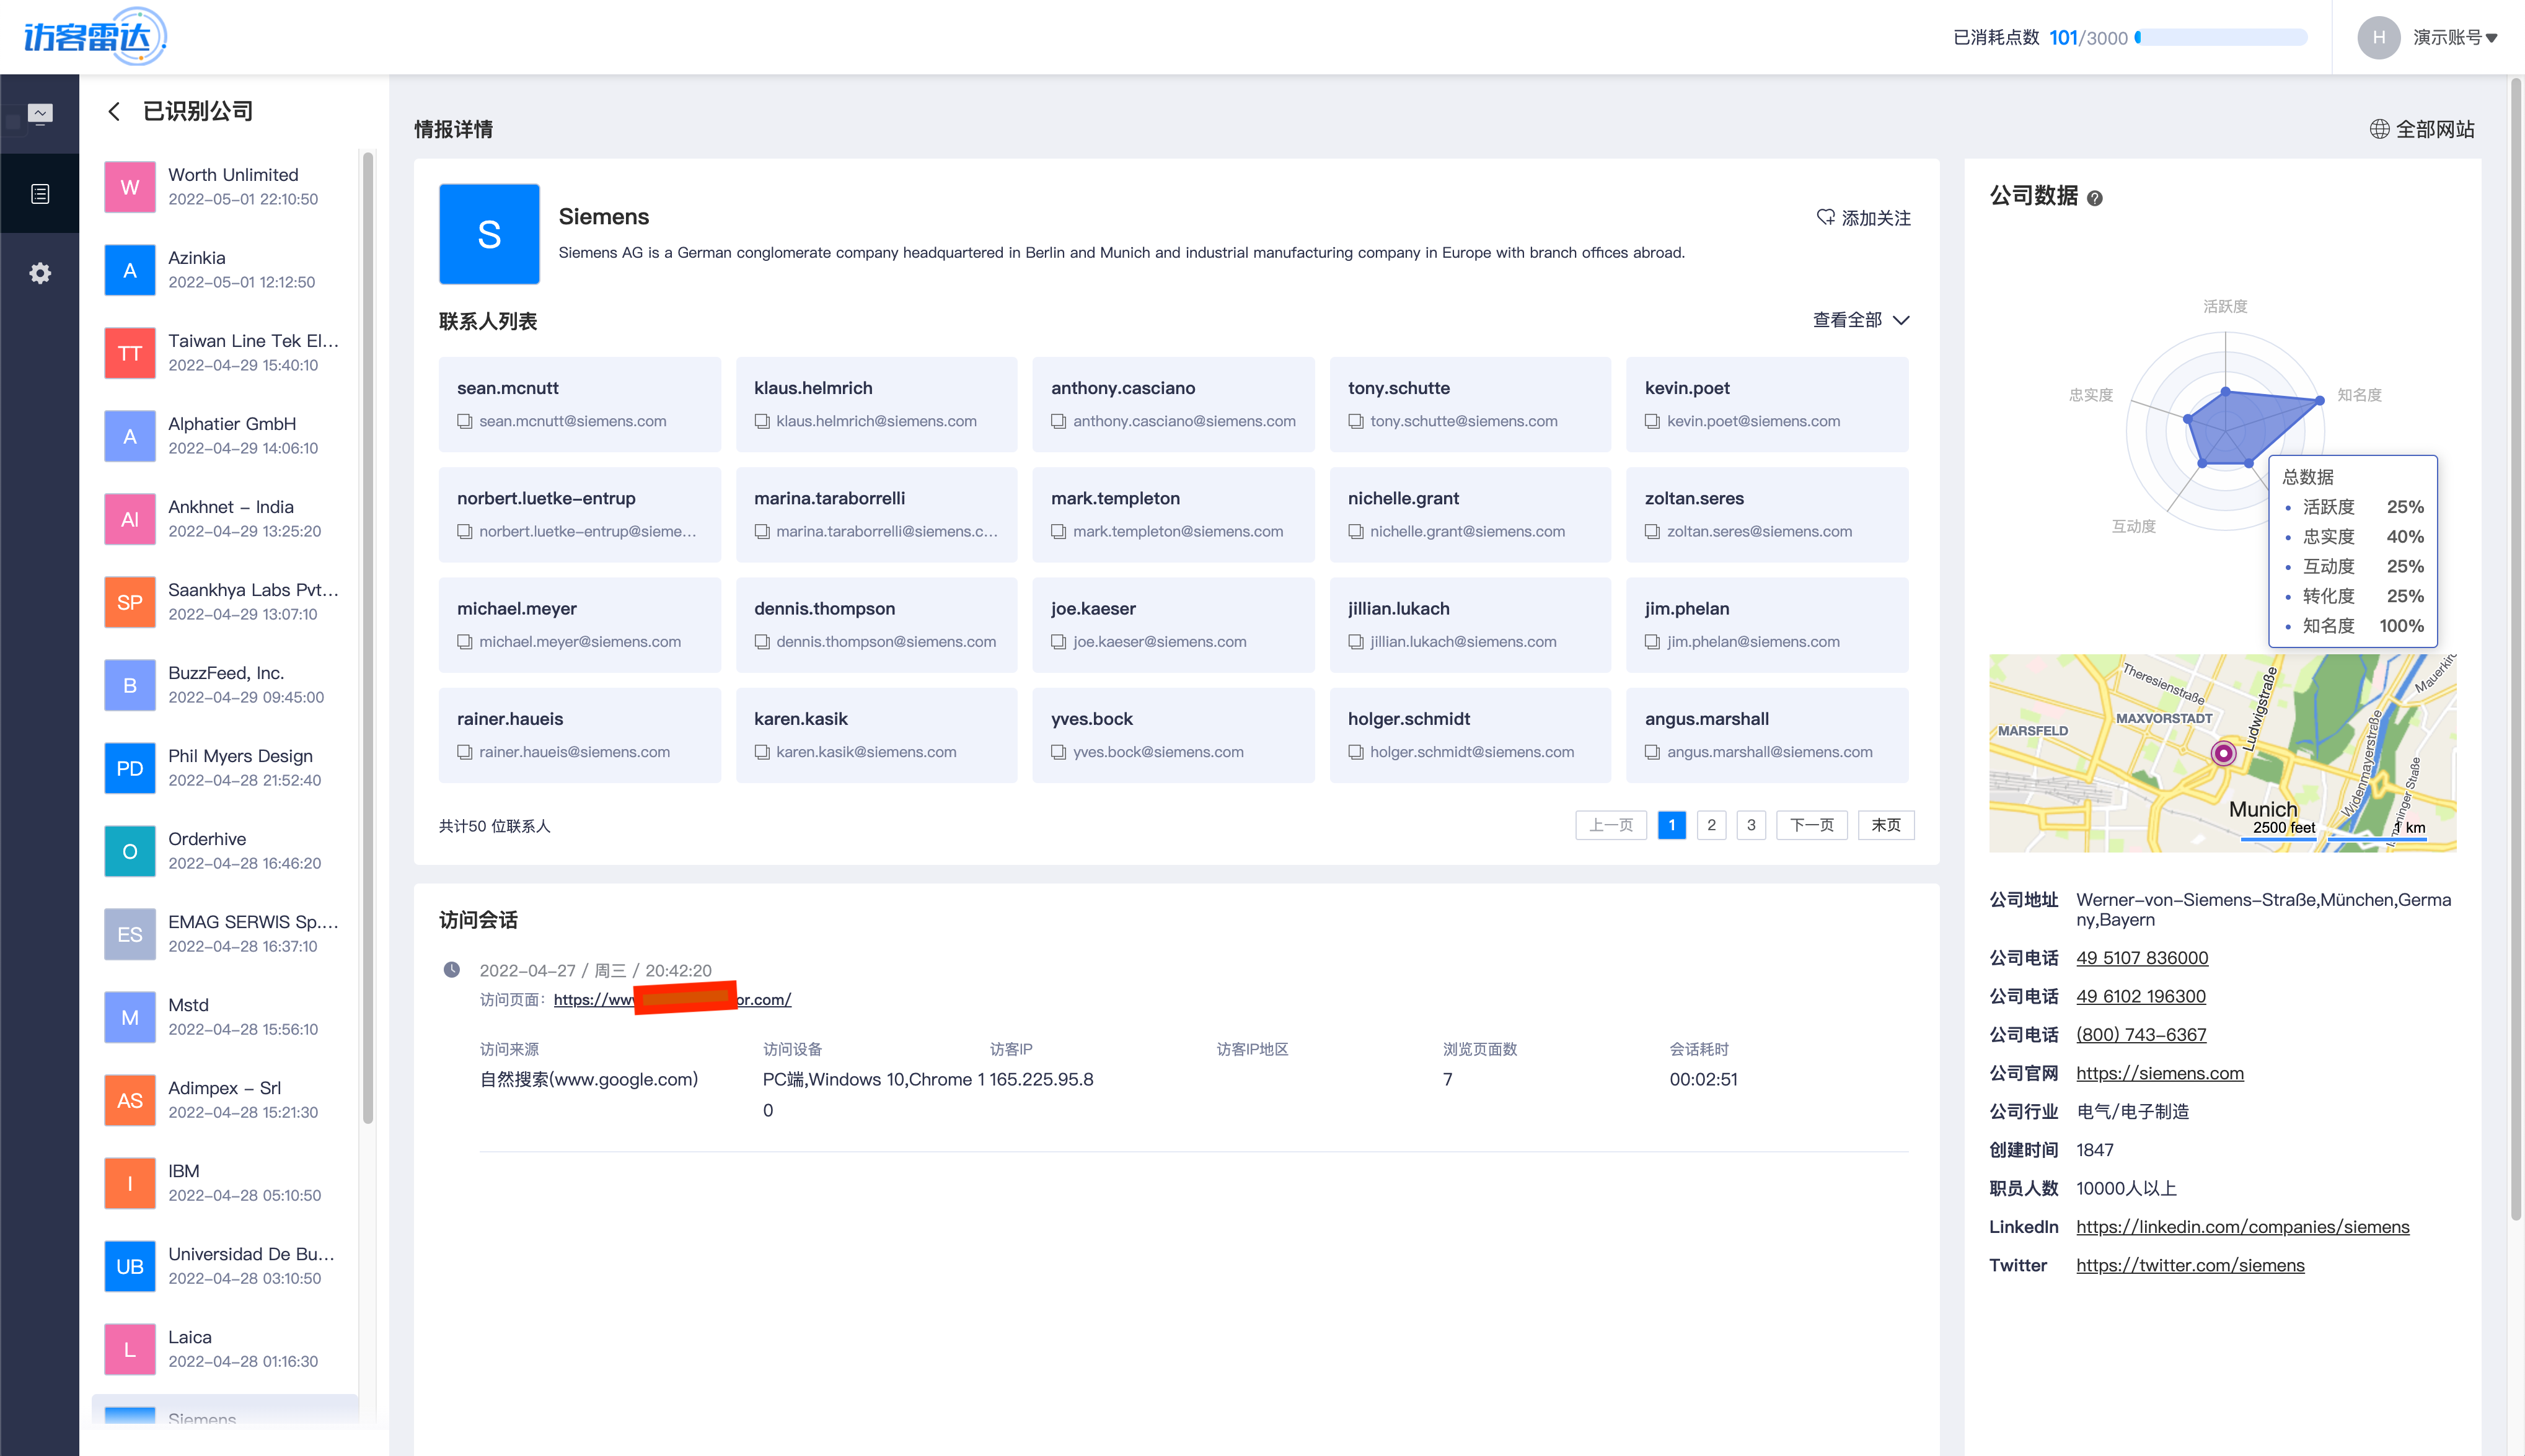Open the https://siemens.com official website link
The height and width of the screenshot is (1456, 2525).
click(x=2159, y=1073)
